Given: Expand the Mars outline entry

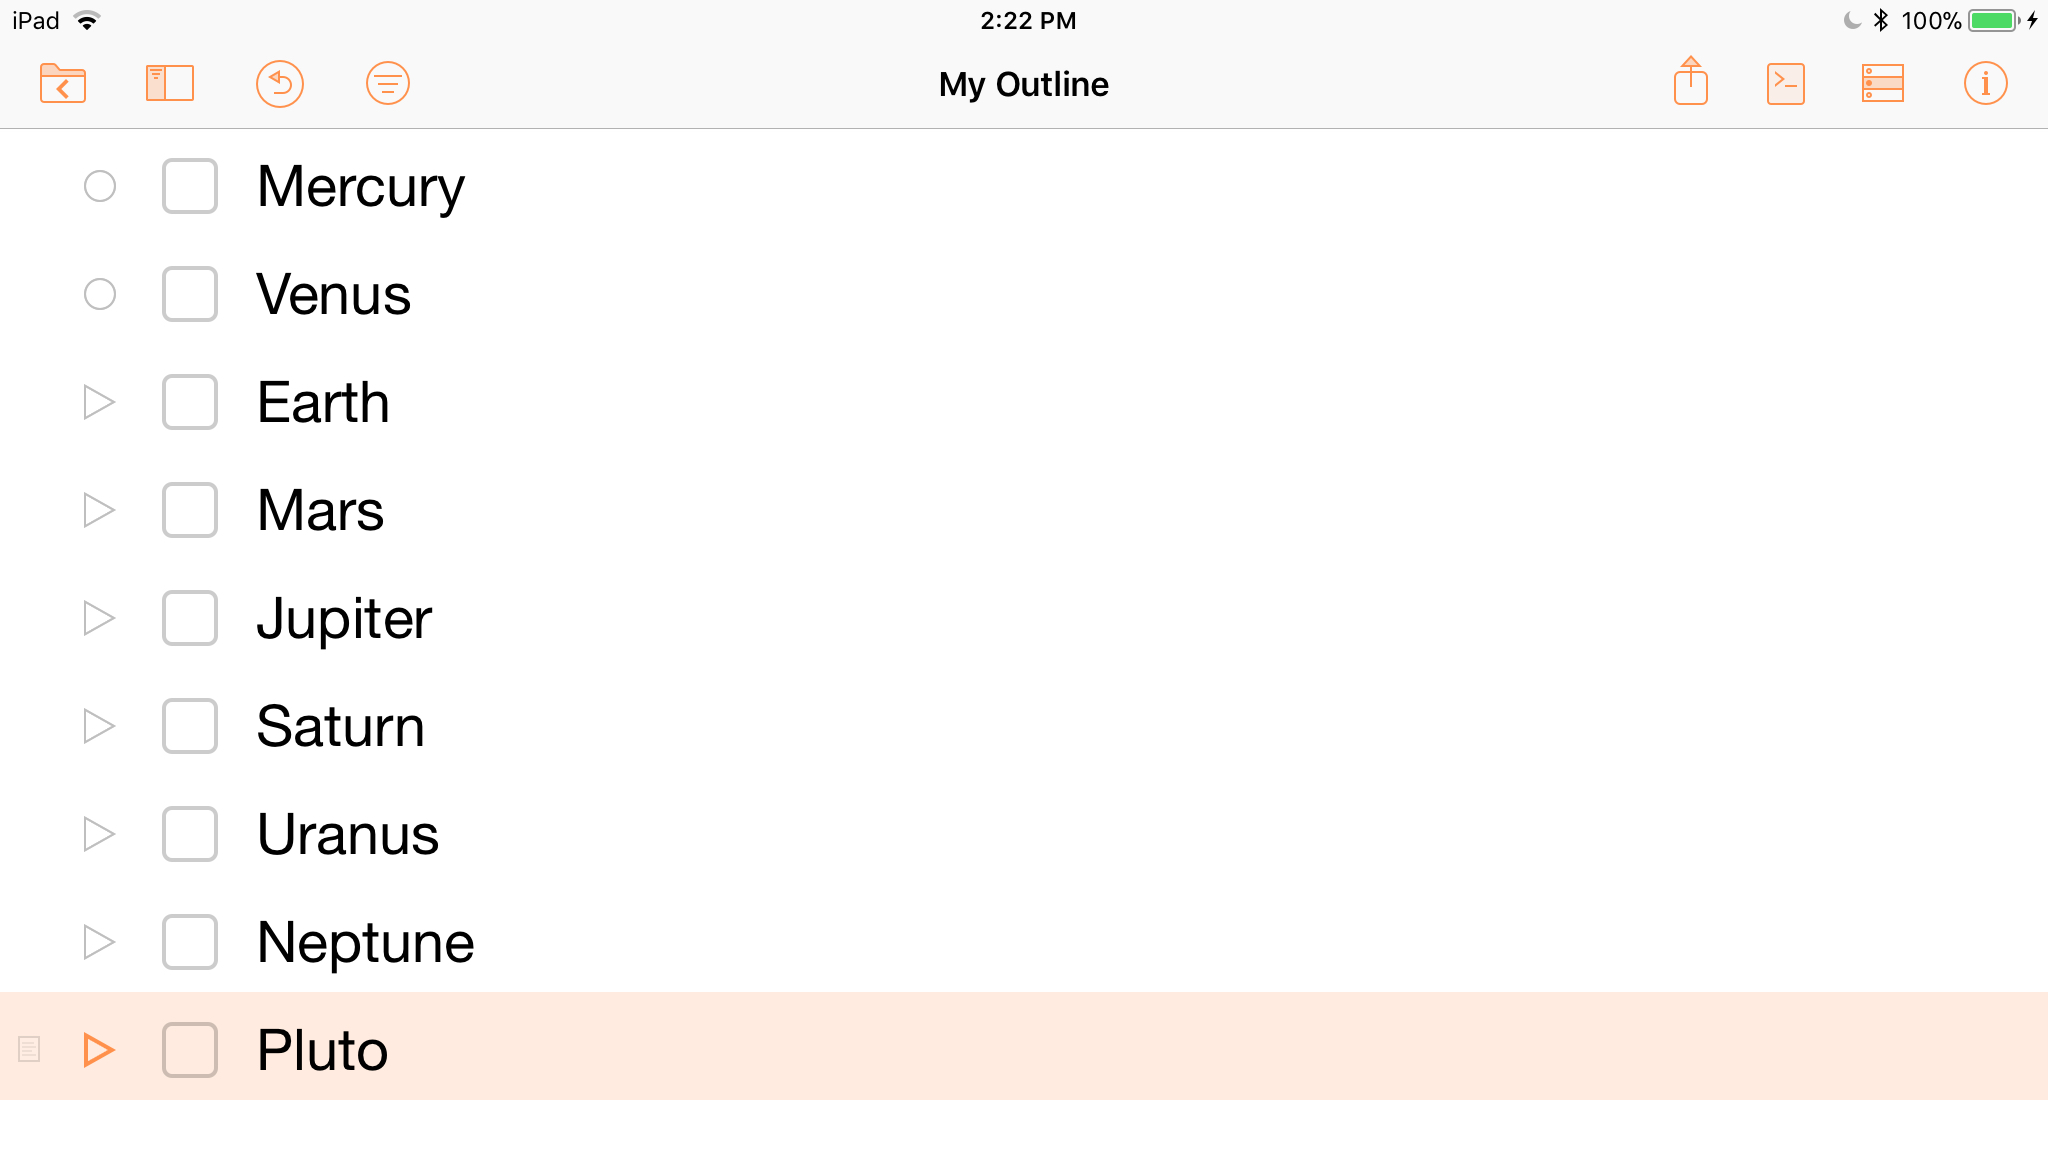Looking at the screenshot, I should pyautogui.click(x=98, y=511).
